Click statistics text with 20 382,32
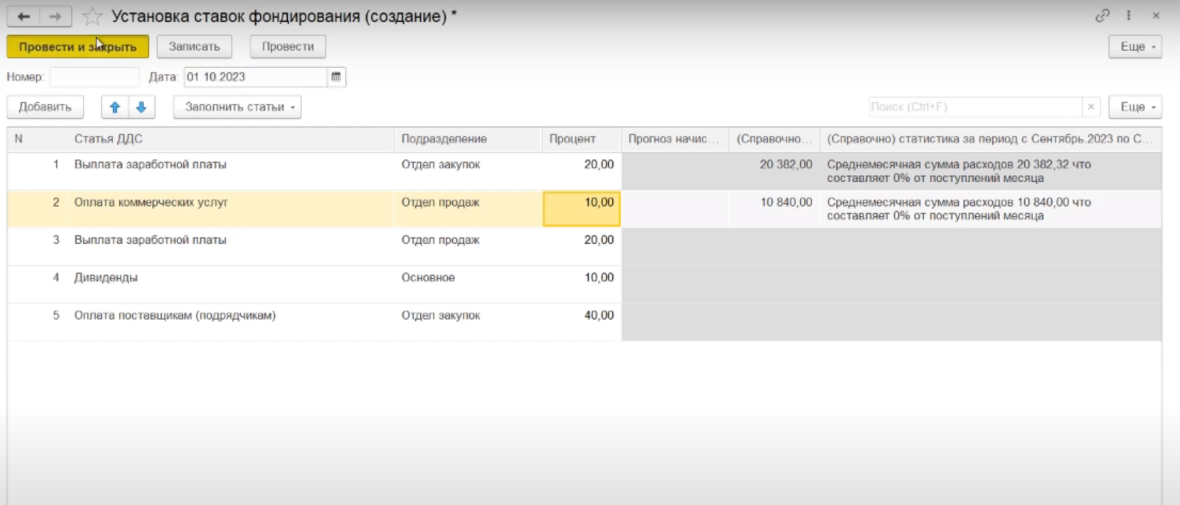1180x505 pixels. 990,171
